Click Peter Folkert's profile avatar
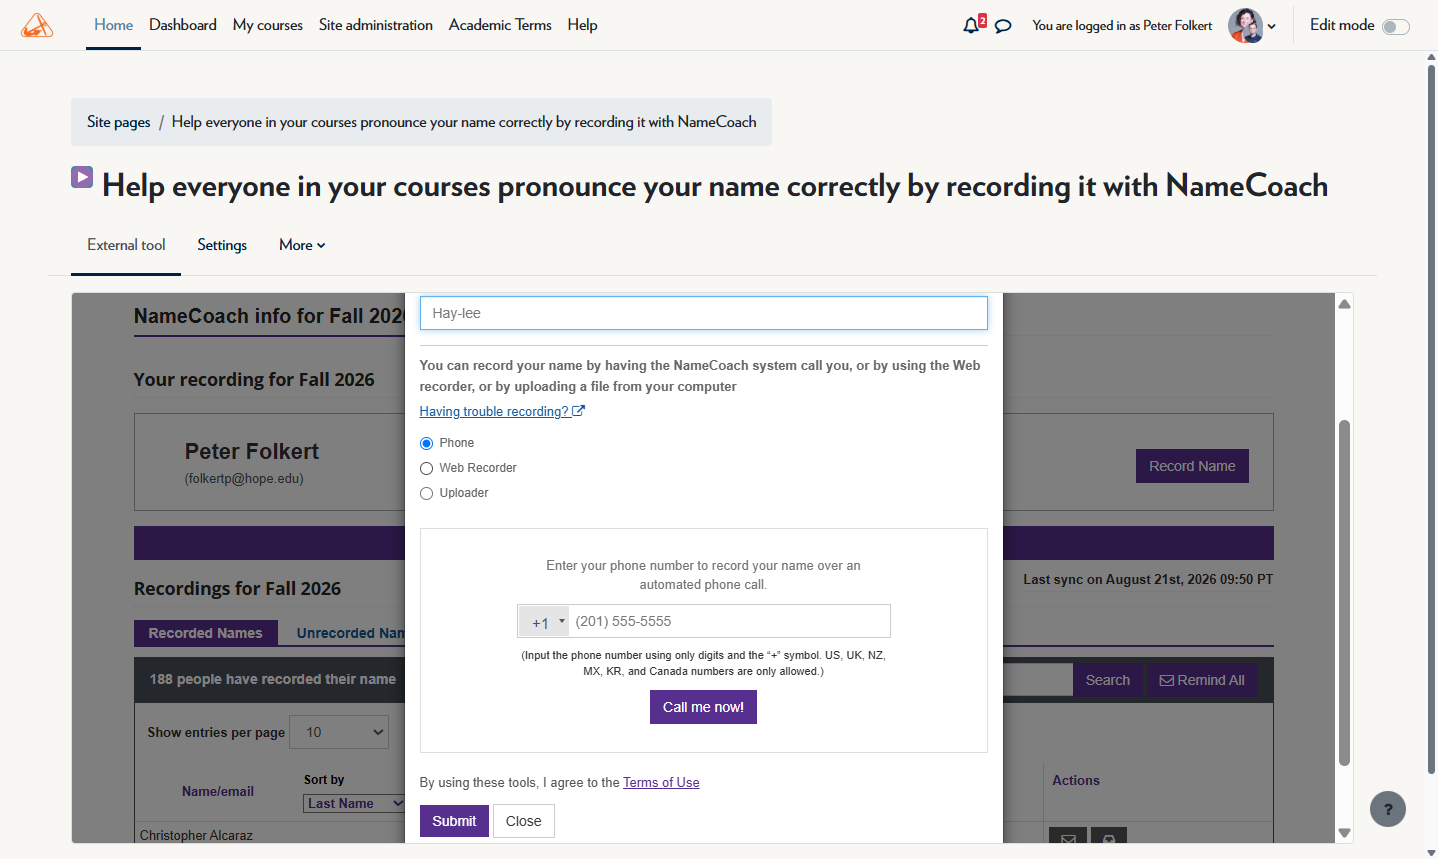The width and height of the screenshot is (1438, 859). (1245, 25)
